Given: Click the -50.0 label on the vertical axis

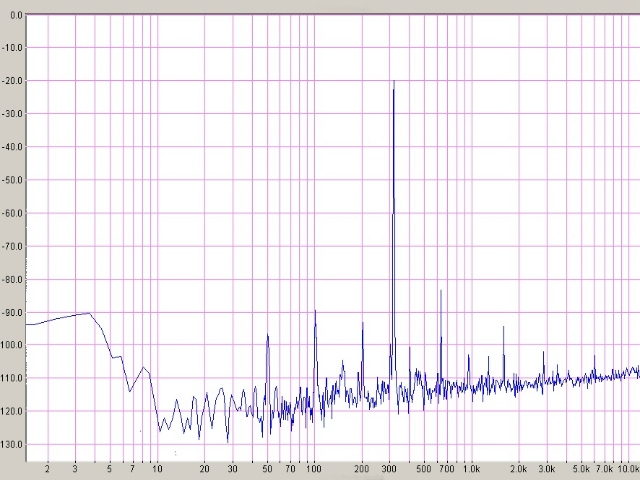Looking at the screenshot, I should click(13, 180).
